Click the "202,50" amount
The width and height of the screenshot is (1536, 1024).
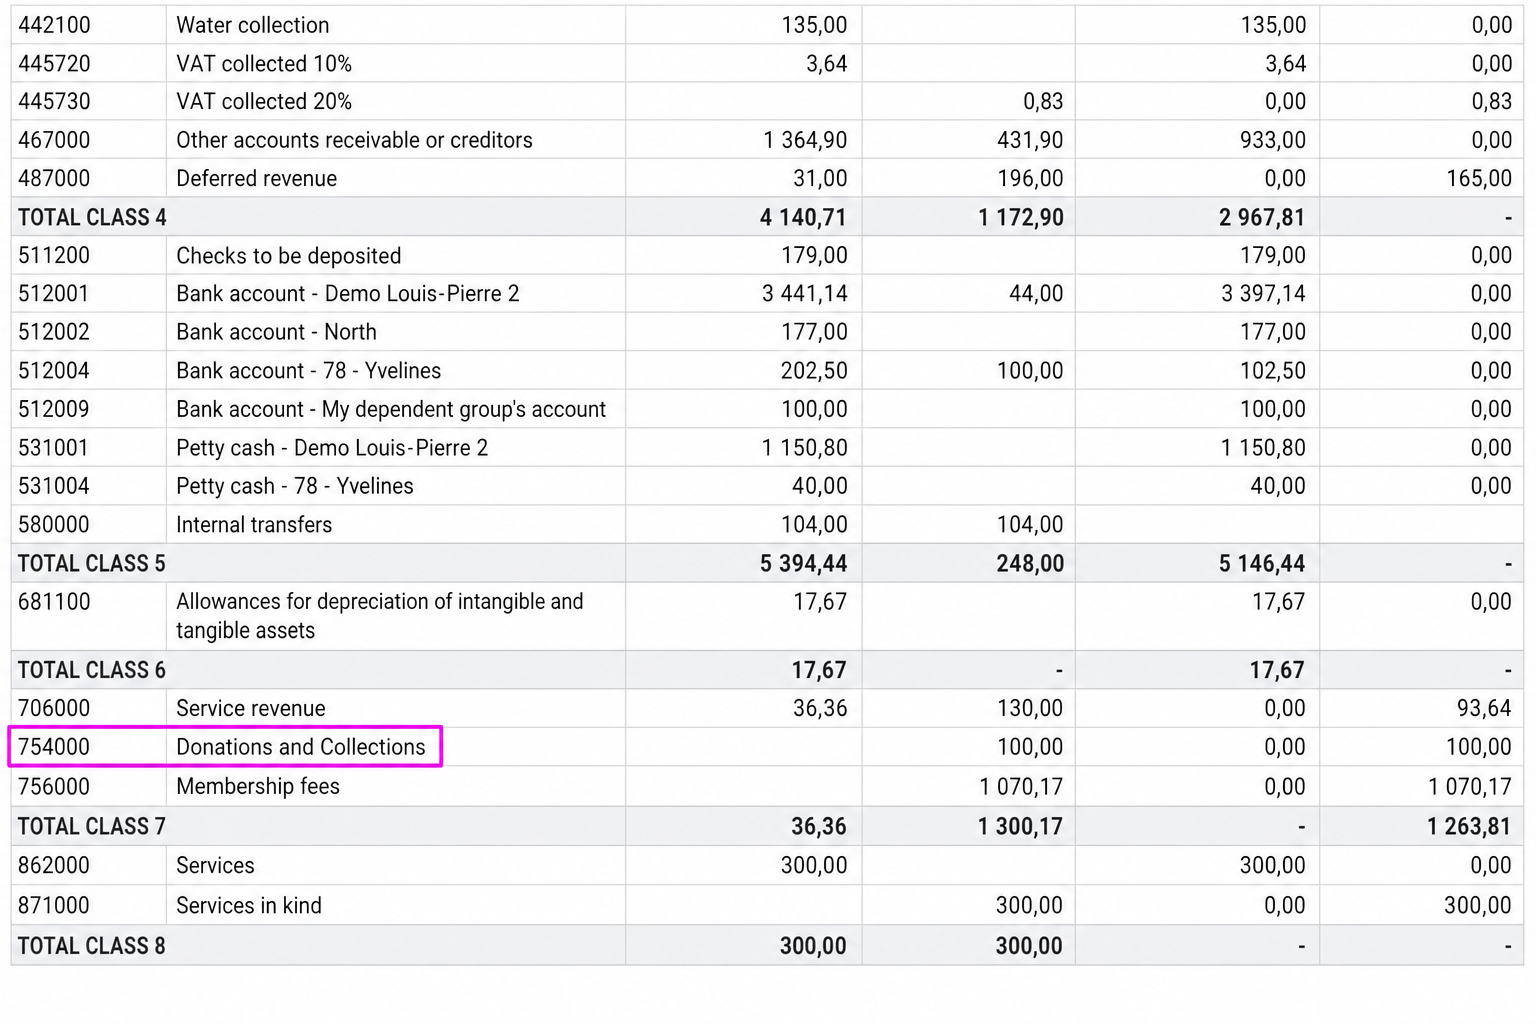click(x=814, y=371)
